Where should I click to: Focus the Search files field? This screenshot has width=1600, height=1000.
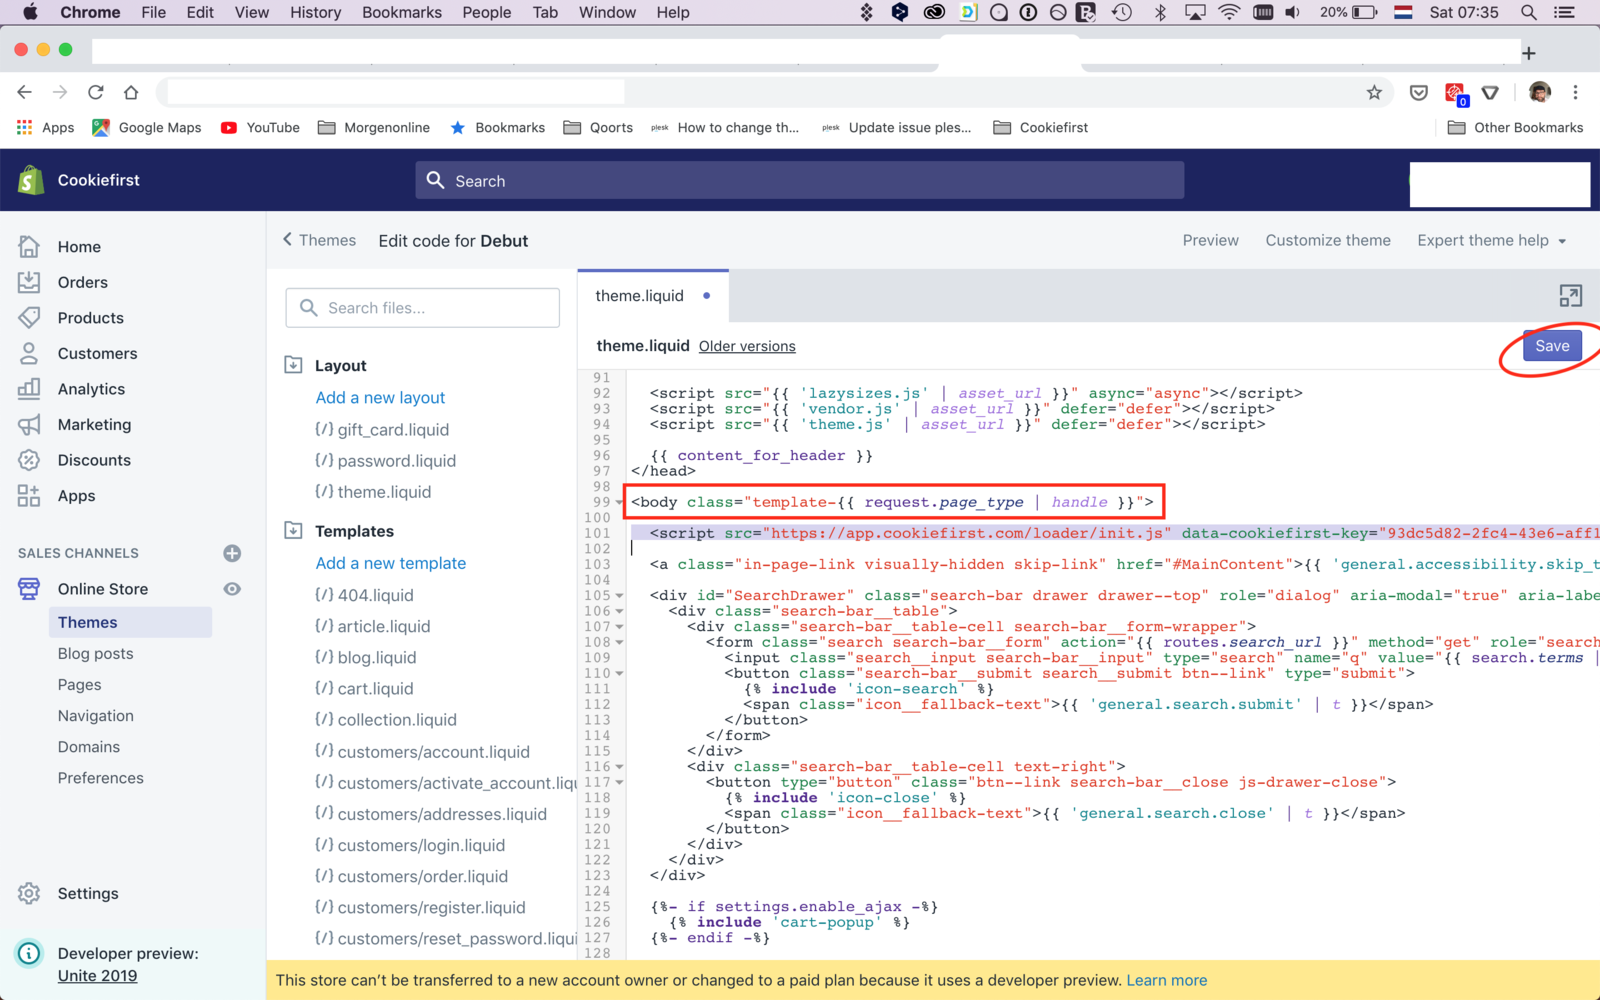[x=423, y=308]
